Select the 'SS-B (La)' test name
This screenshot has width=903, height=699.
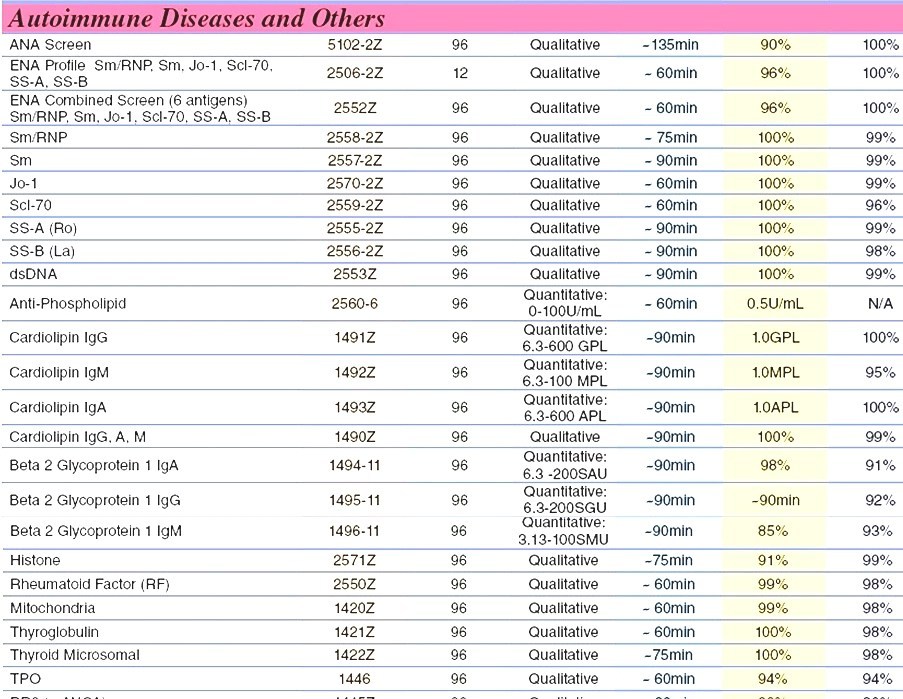[42, 252]
